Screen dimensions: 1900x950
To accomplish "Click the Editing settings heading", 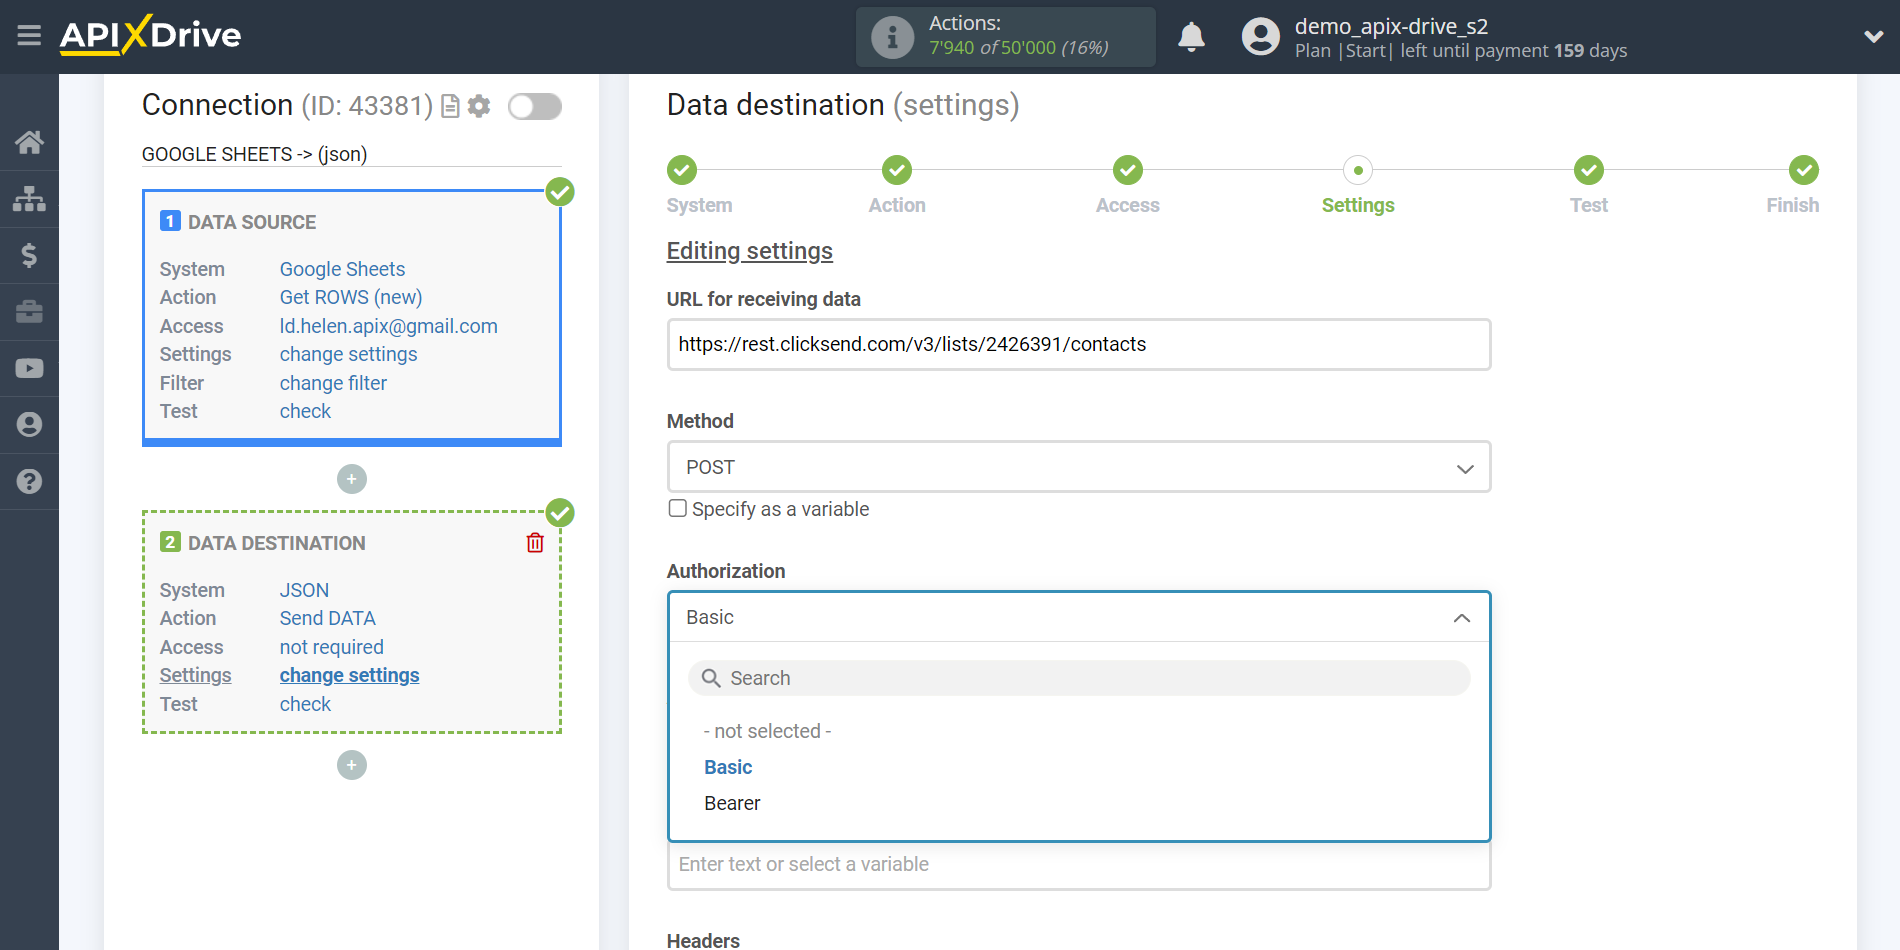I will 750,251.
